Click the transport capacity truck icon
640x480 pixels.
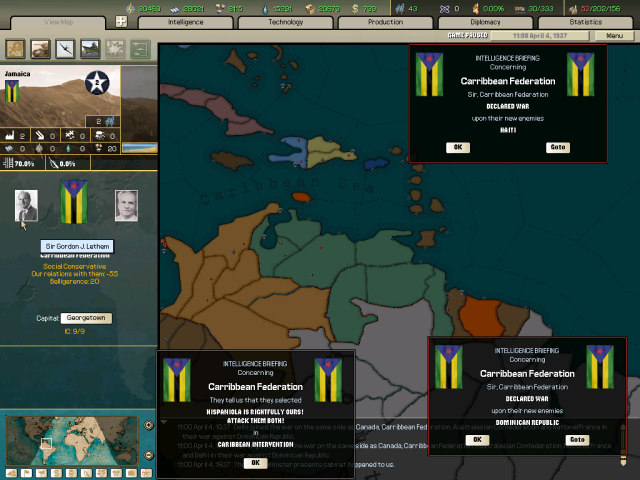pos(519,9)
